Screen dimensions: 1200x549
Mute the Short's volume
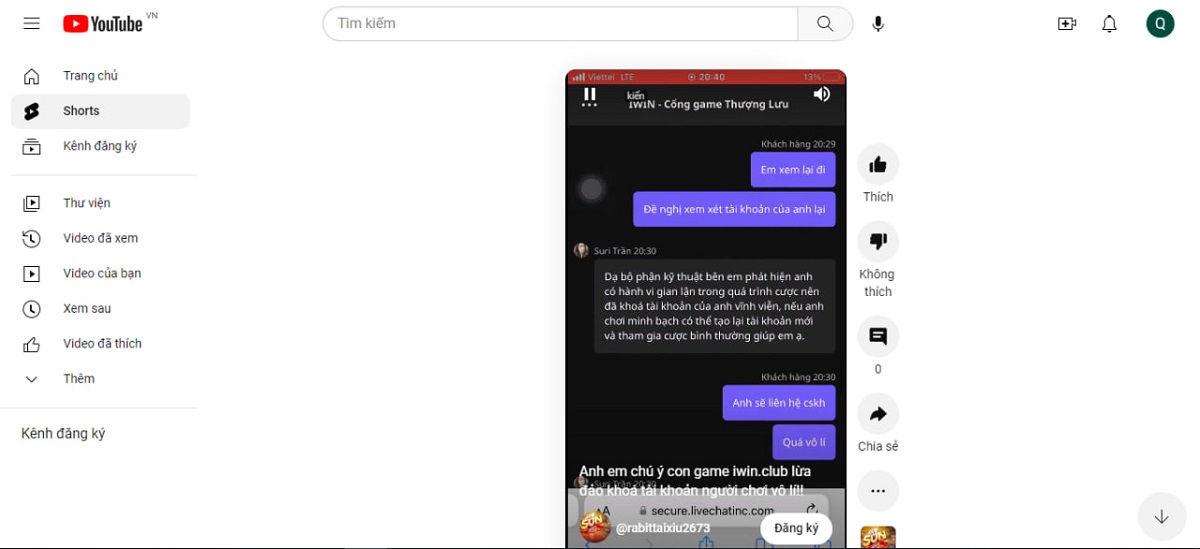821,94
